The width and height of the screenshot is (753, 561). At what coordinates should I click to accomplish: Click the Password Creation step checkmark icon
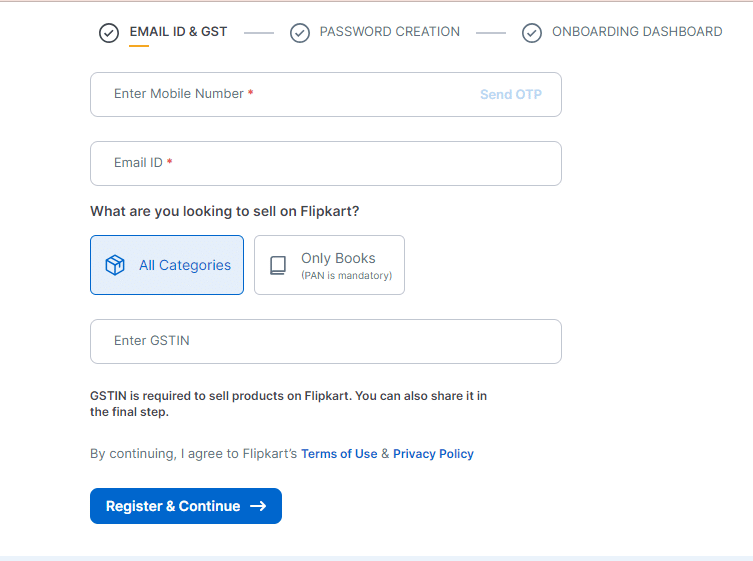click(x=300, y=33)
